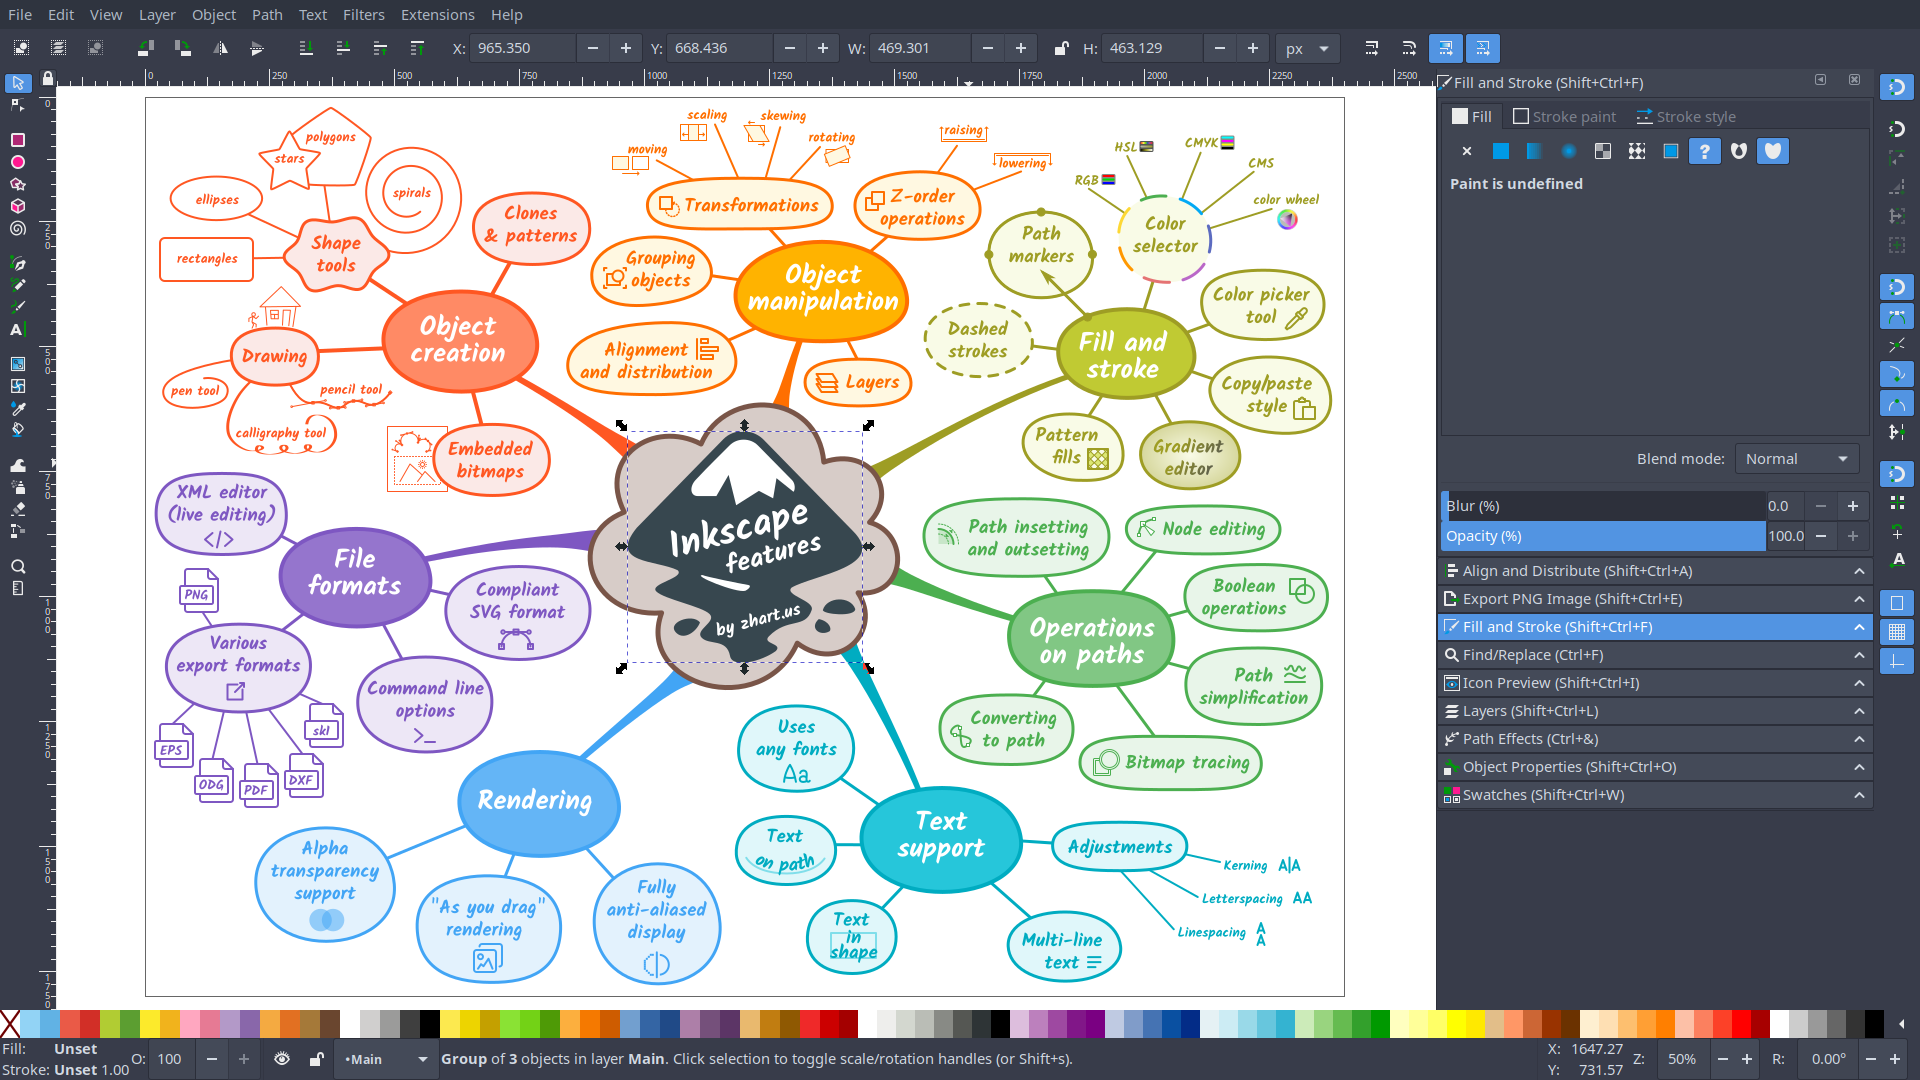Click the Pen tool in sidebar

pyautogui.click(x=18, y=262)
